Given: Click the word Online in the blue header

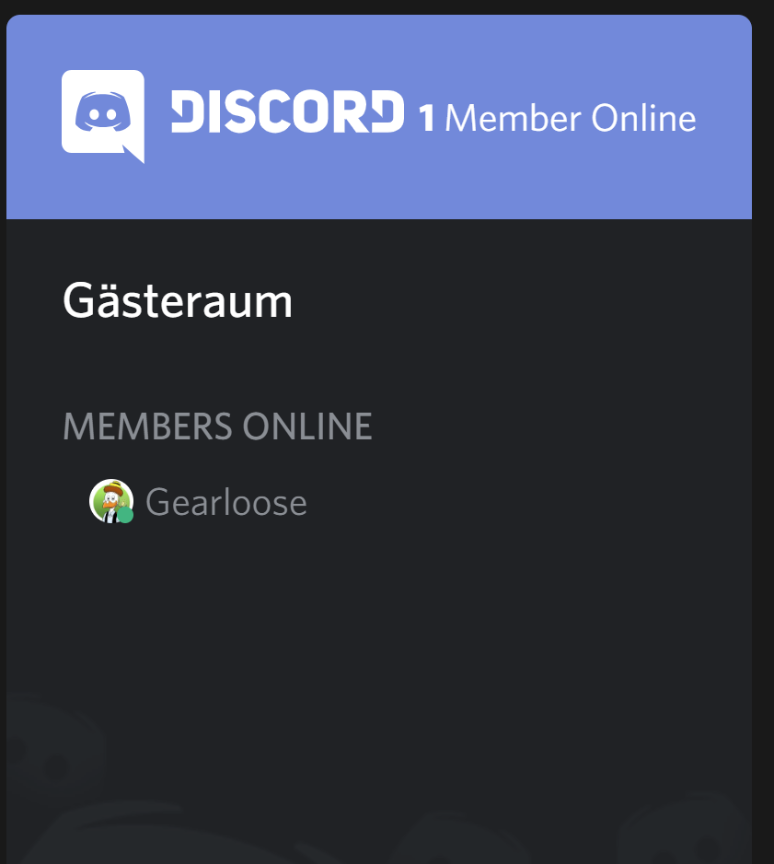Looking at the screenshot, I should tap(643, 118).
